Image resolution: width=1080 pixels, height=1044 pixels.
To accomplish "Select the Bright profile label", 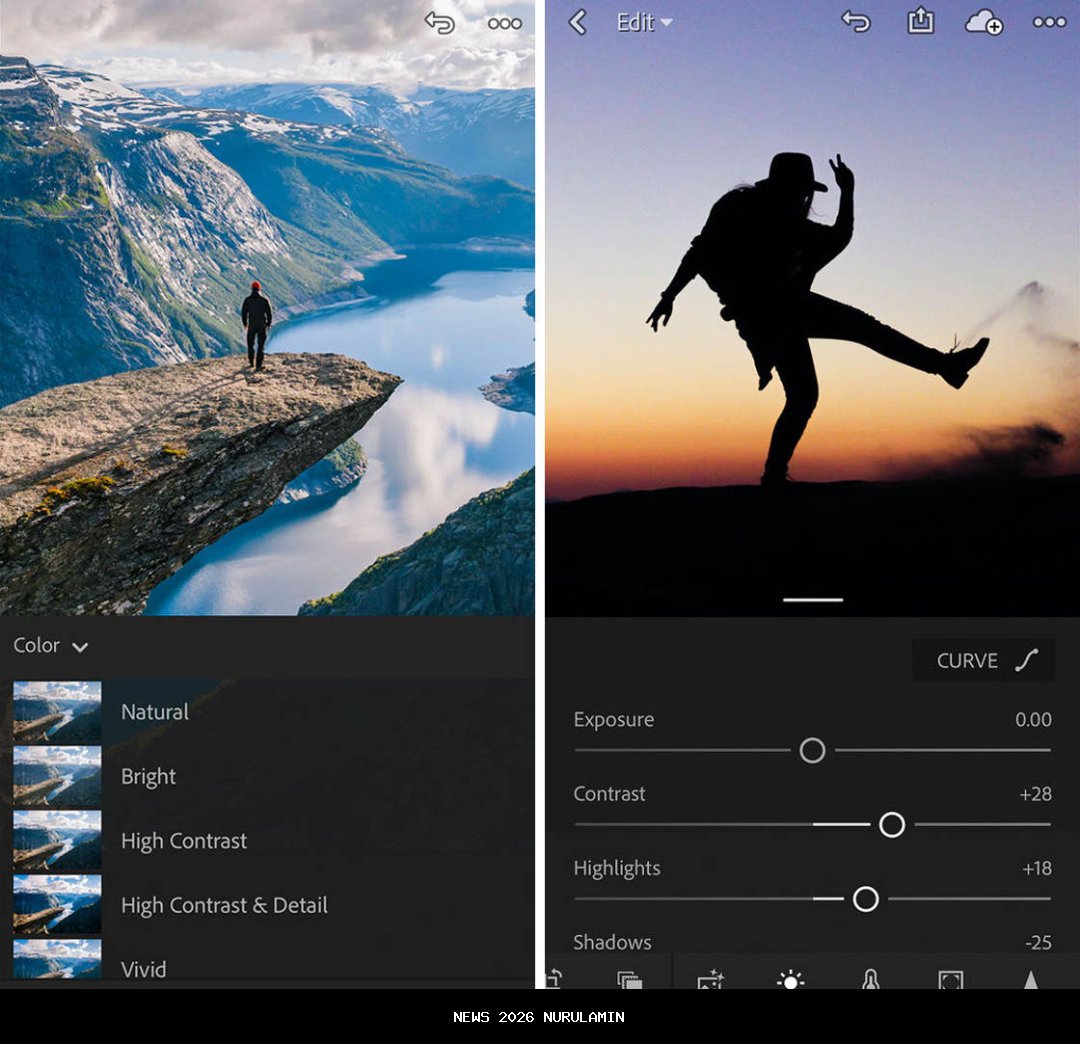I will (148, 777).
